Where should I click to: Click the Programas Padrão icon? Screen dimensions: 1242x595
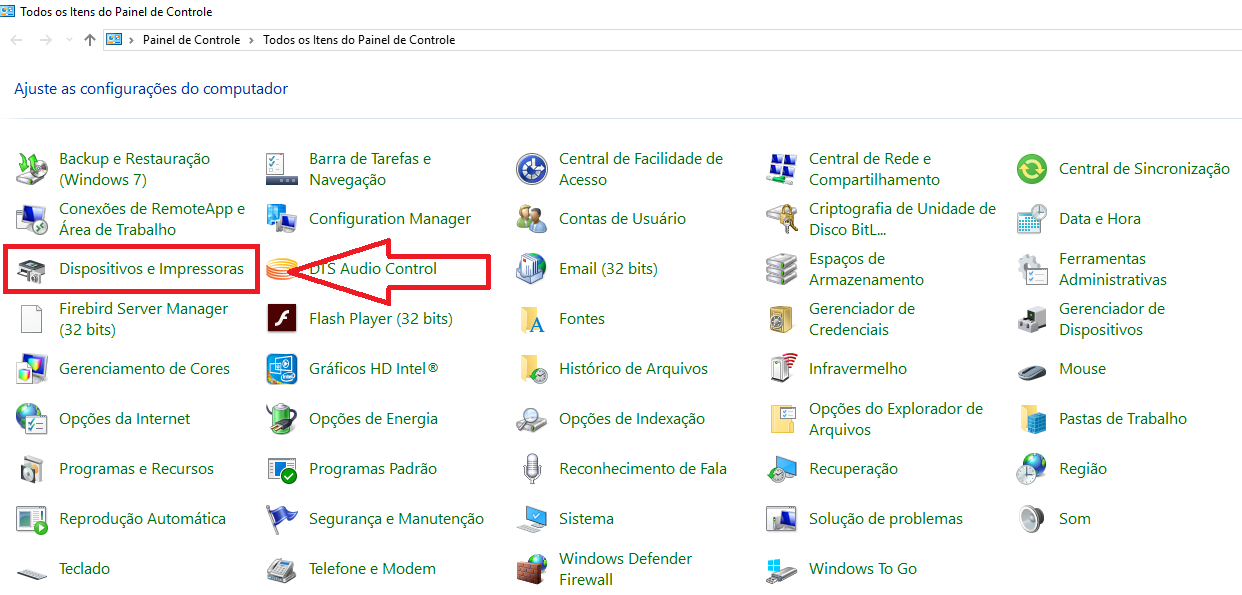(x=281, y=469)
